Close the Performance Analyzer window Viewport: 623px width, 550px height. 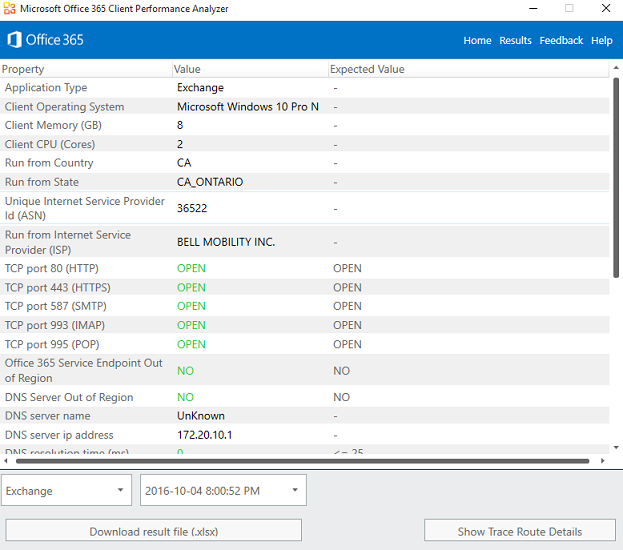click(x=606, y=8)
